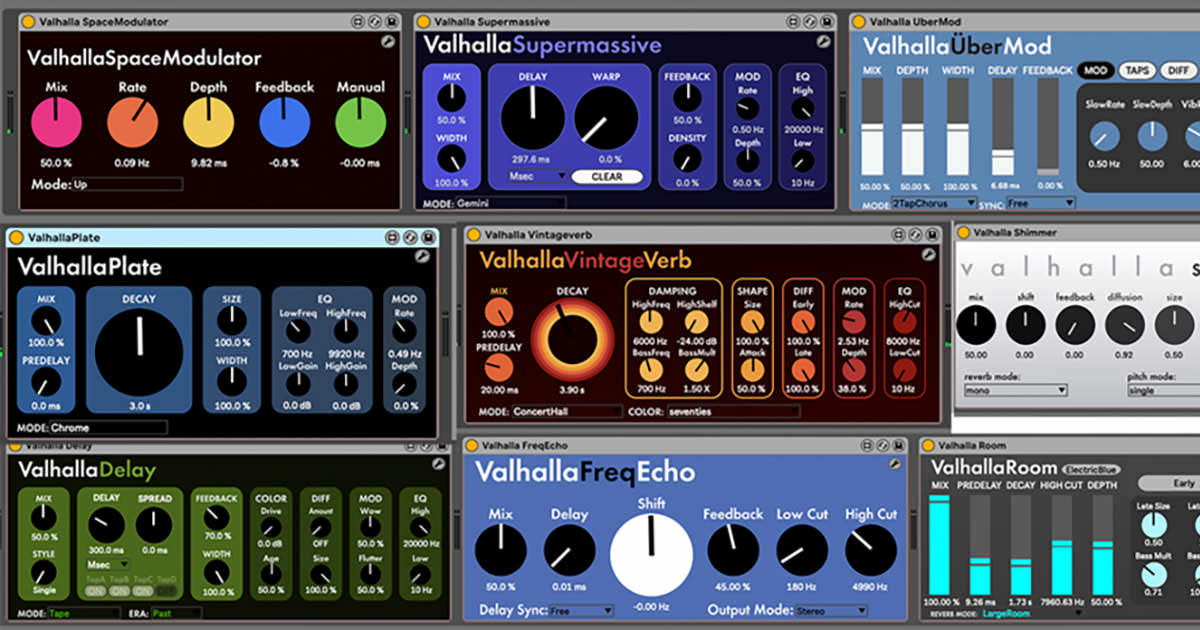This screenshot has width=1200, height=630.
Task: Click save preset disk icon in Vintageverb title bar
Action: 931,235
